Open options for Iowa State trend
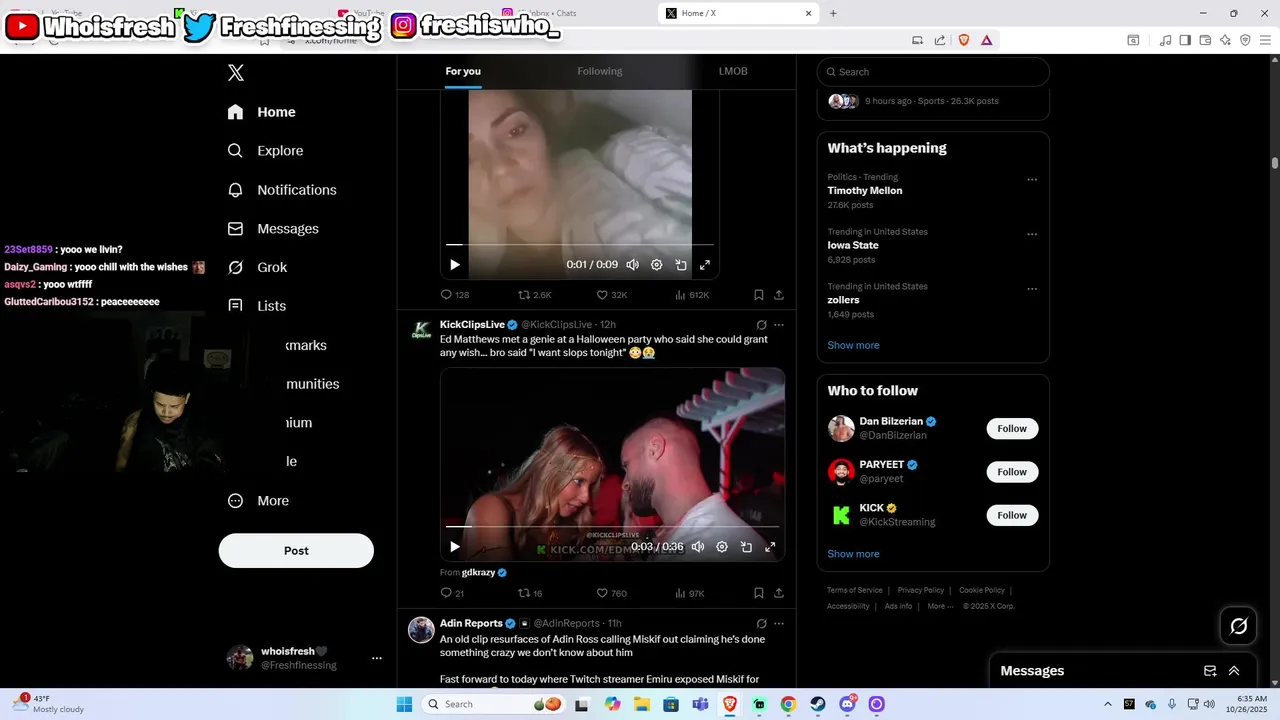This screenshot has width=1280, height=720. (1032, 234)
